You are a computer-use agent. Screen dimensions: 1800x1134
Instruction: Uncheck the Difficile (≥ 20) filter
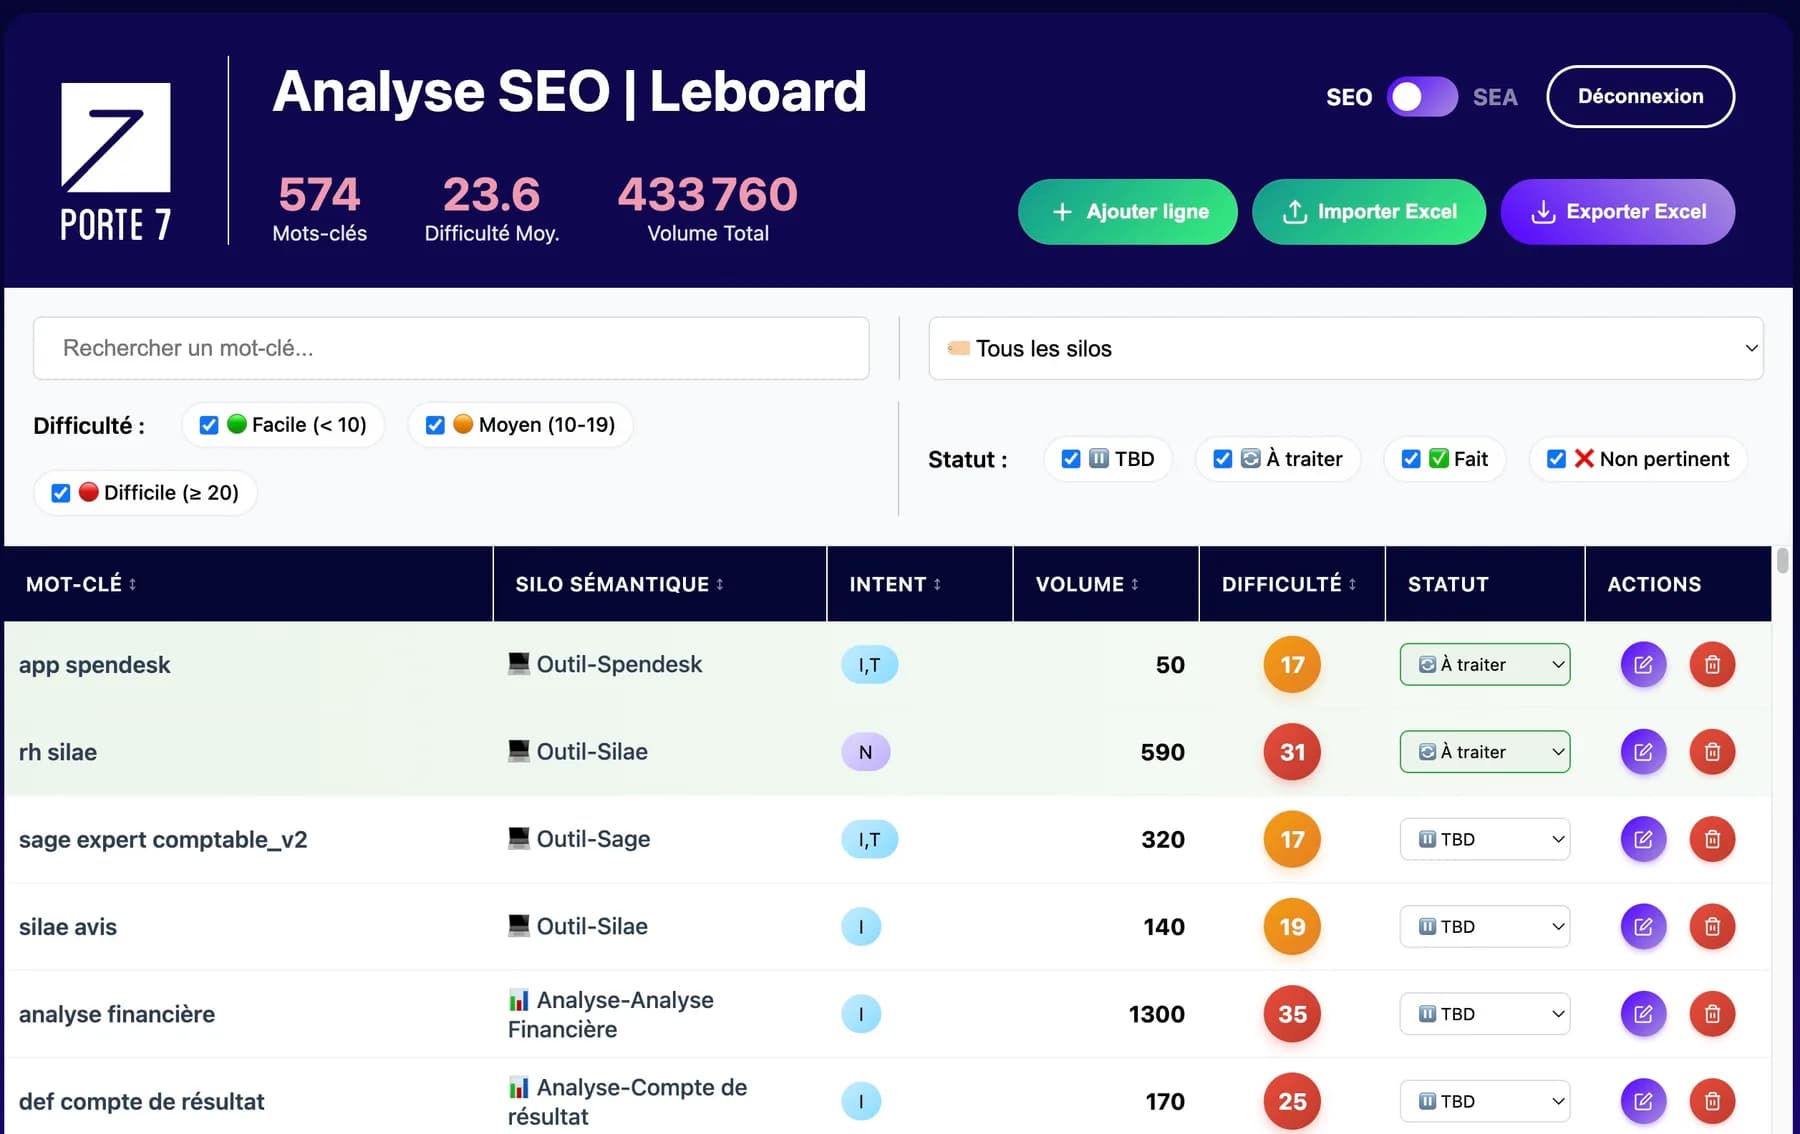(61, 493)
